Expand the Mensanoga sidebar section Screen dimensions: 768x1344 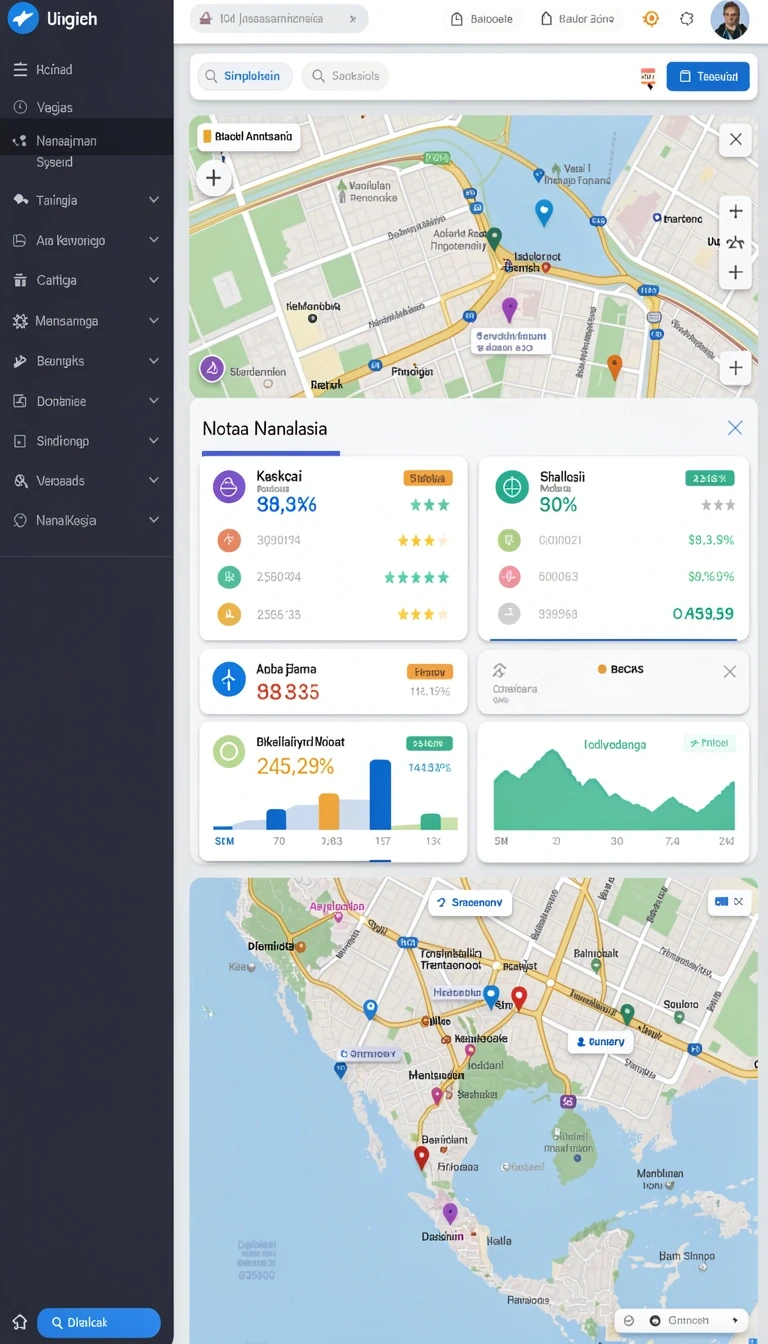(x=154, y=321)
